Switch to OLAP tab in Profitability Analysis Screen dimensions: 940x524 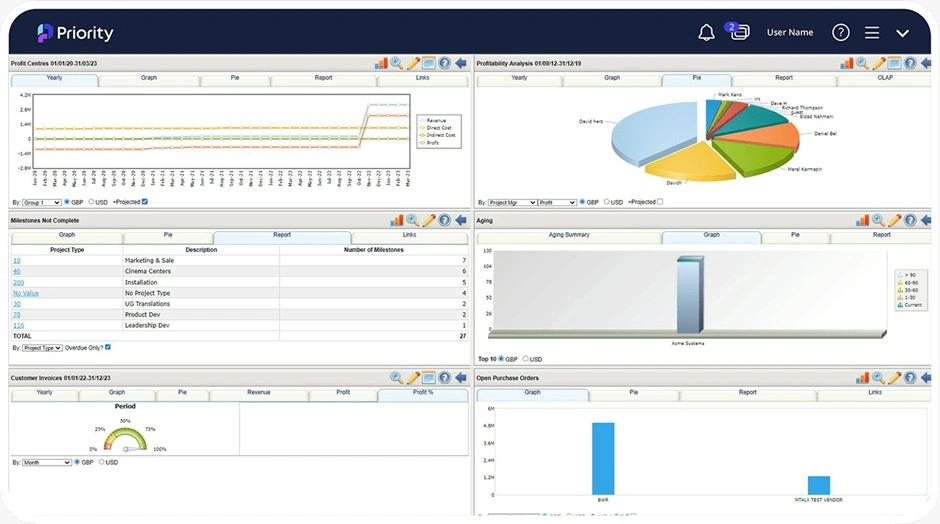pos(884,78)
